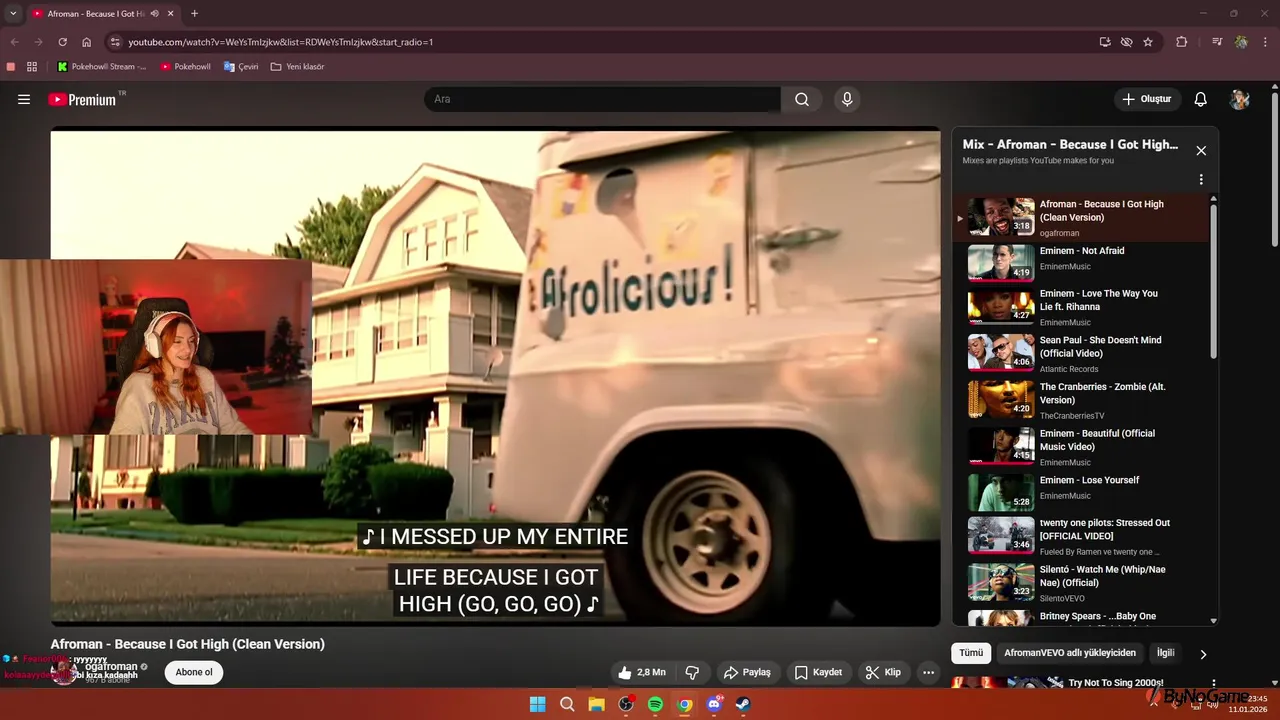Start voice search with microphone icon
The image size is (1280, 720).
point(847,99)
